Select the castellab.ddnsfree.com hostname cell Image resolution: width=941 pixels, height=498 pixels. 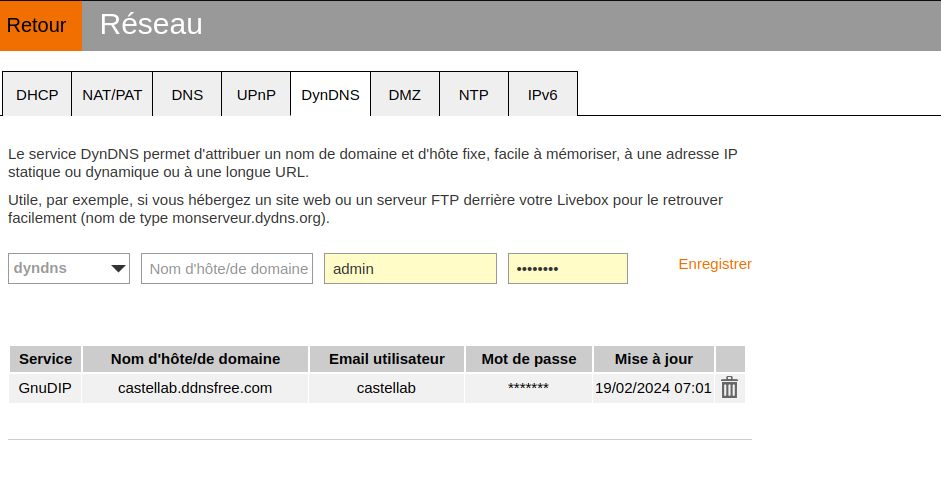pos(195,388)
